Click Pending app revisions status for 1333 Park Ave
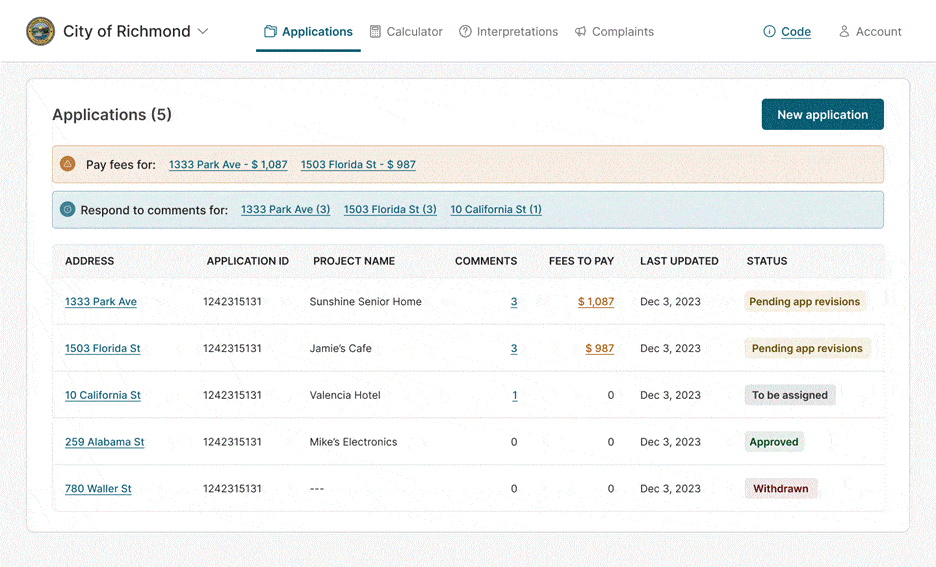936x567 pixels. 805,302
